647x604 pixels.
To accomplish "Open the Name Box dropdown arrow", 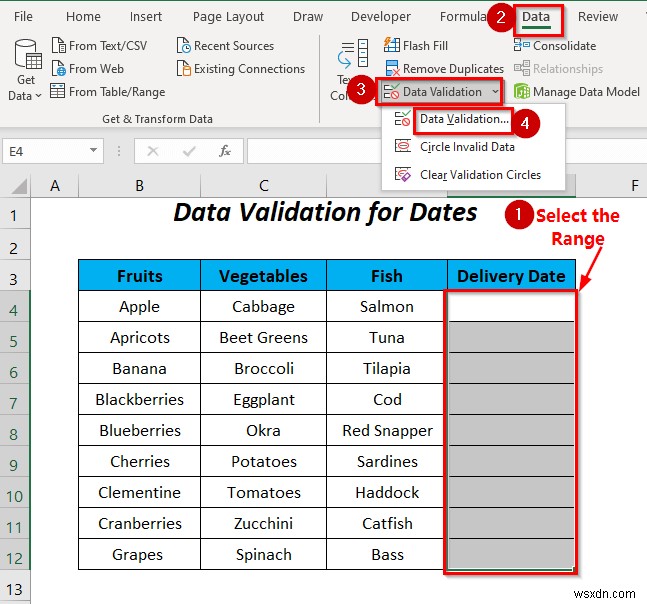I will tap(94, 151).
